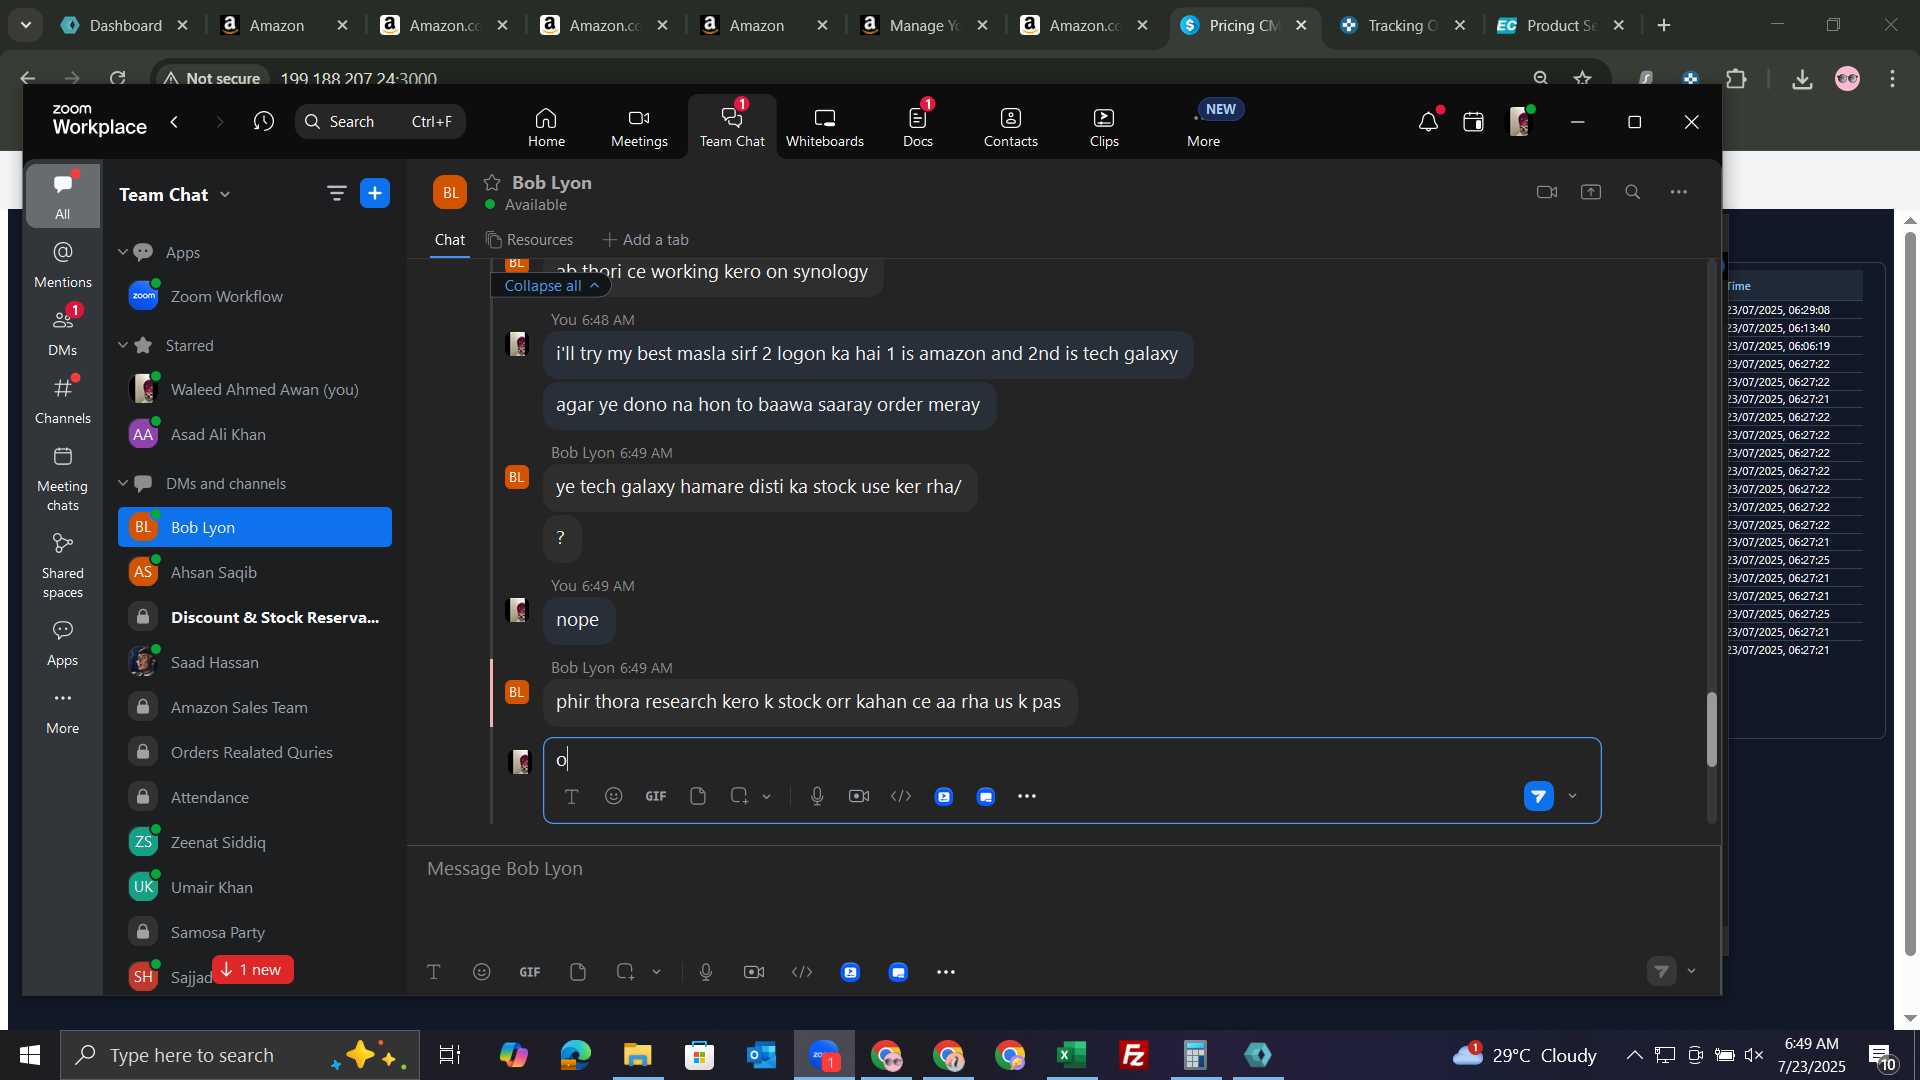Open Amazon Sales Team channel
The image size is (1920, 1080).
pos(255,707)
